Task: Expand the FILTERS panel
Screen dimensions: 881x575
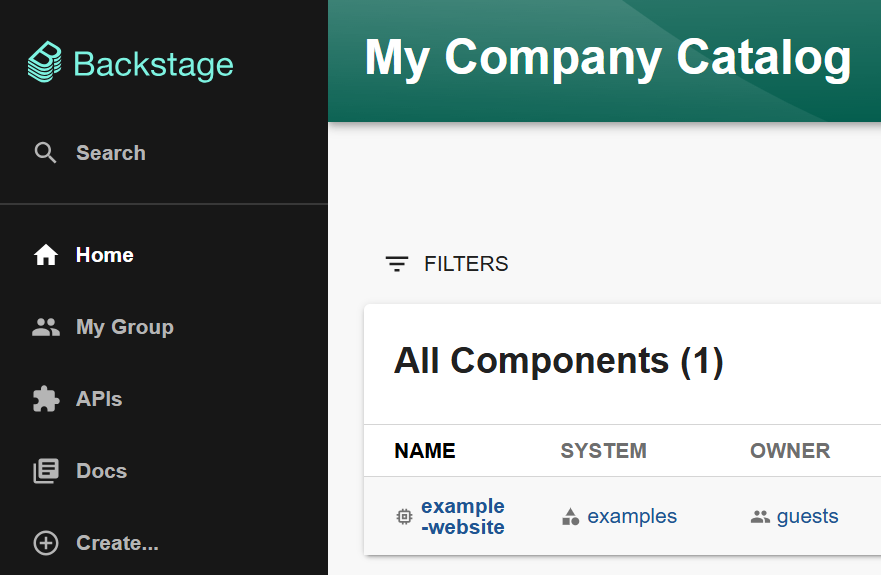Action: [x=447, y=264]
